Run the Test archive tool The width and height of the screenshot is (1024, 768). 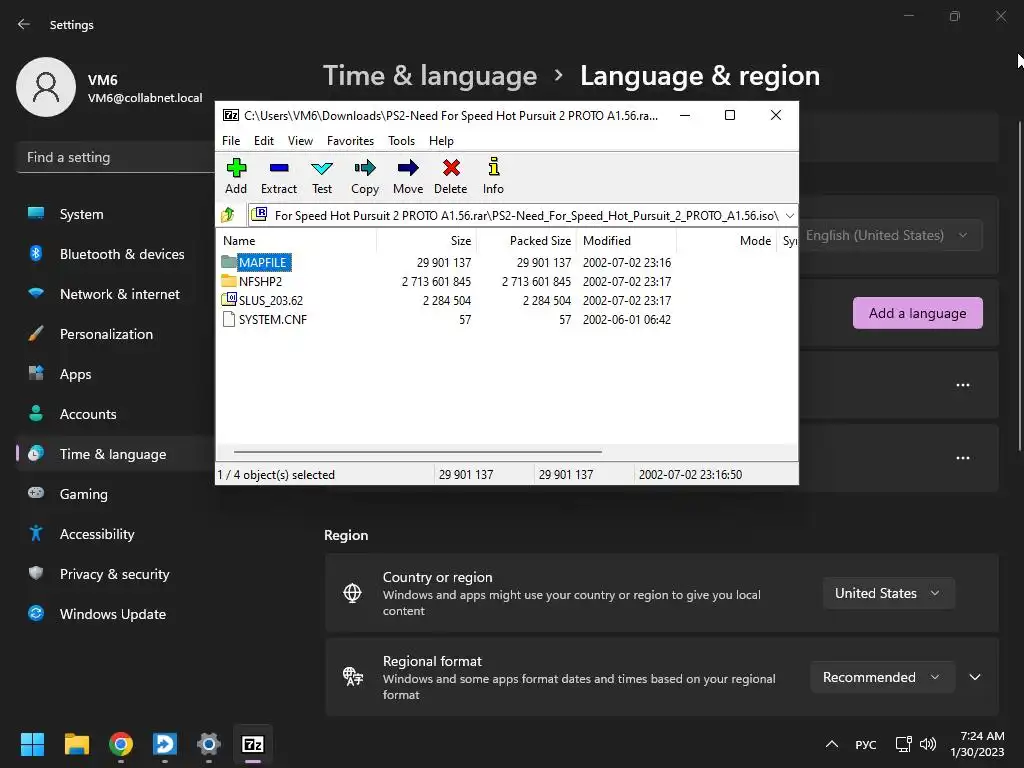(322, 176)
